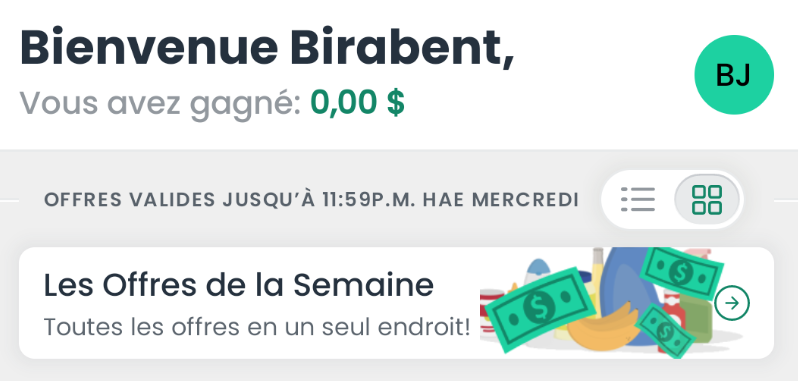Click the red ketchup bottle graphic
This screenshot has width=798, height=381.
coord(671,315)
